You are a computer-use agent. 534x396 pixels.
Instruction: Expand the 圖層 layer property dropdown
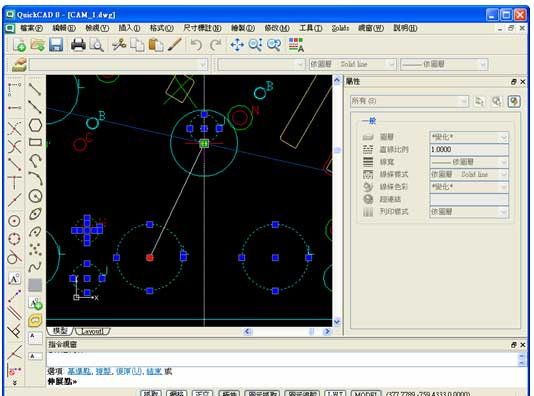coord(469,137)
